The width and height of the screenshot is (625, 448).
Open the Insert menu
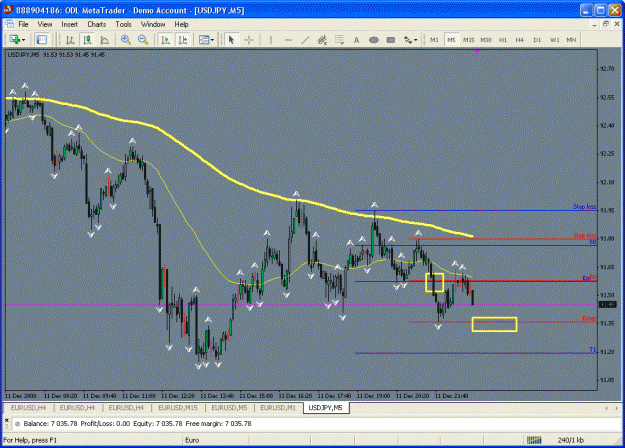(69, 24)
